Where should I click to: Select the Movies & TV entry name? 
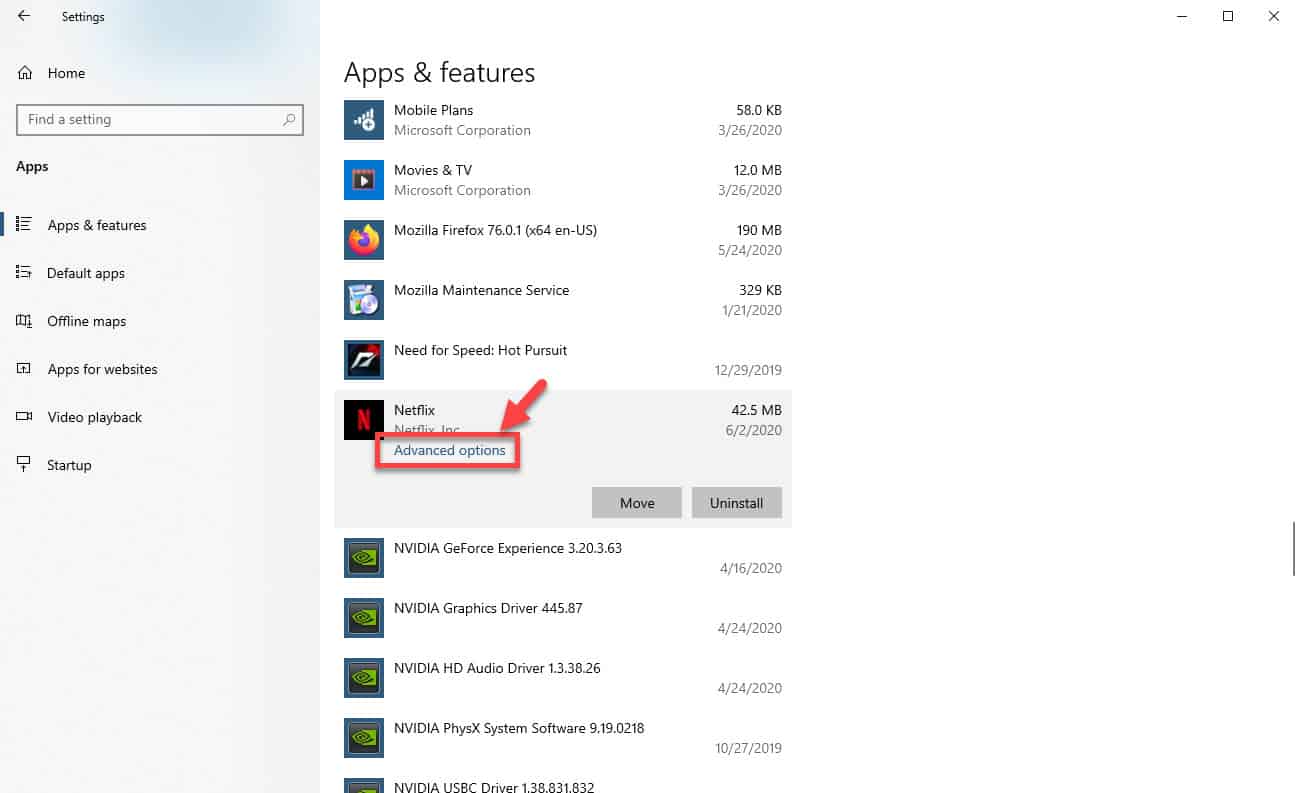coord(433,170)
